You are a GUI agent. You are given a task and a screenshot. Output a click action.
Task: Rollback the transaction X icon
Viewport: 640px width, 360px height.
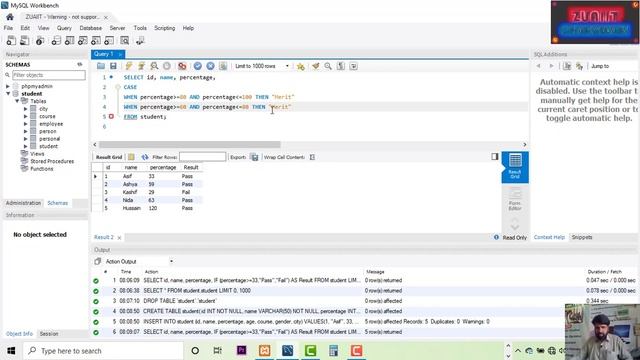coord(210,66)
